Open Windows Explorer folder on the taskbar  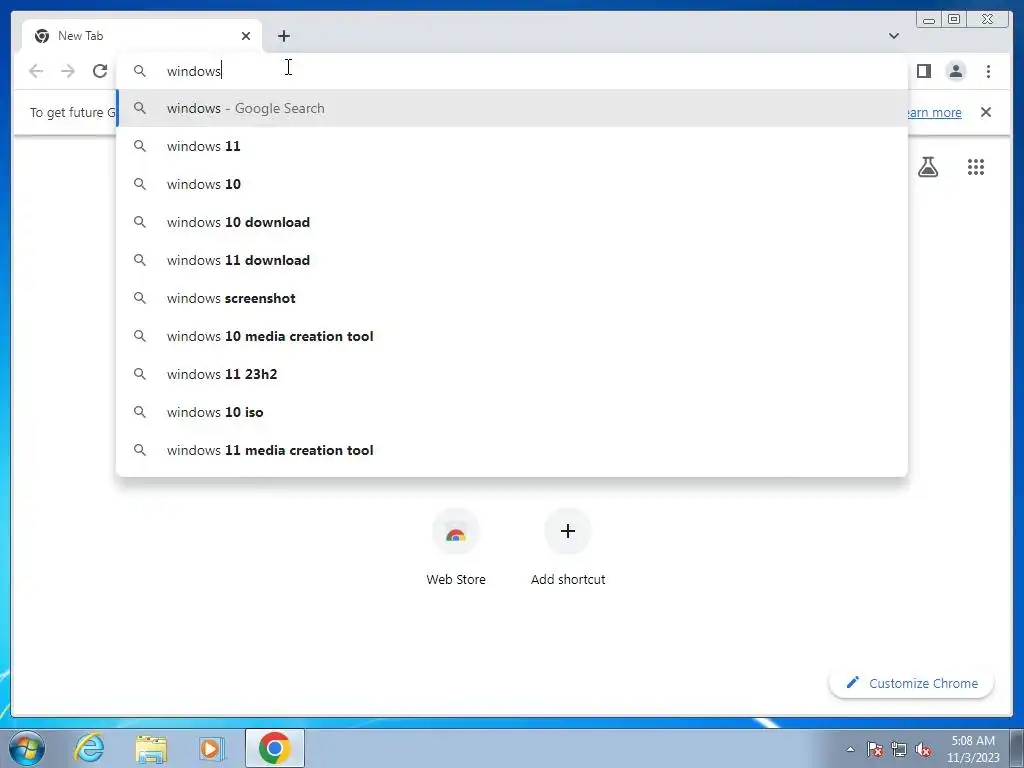(x=151, y=748)
